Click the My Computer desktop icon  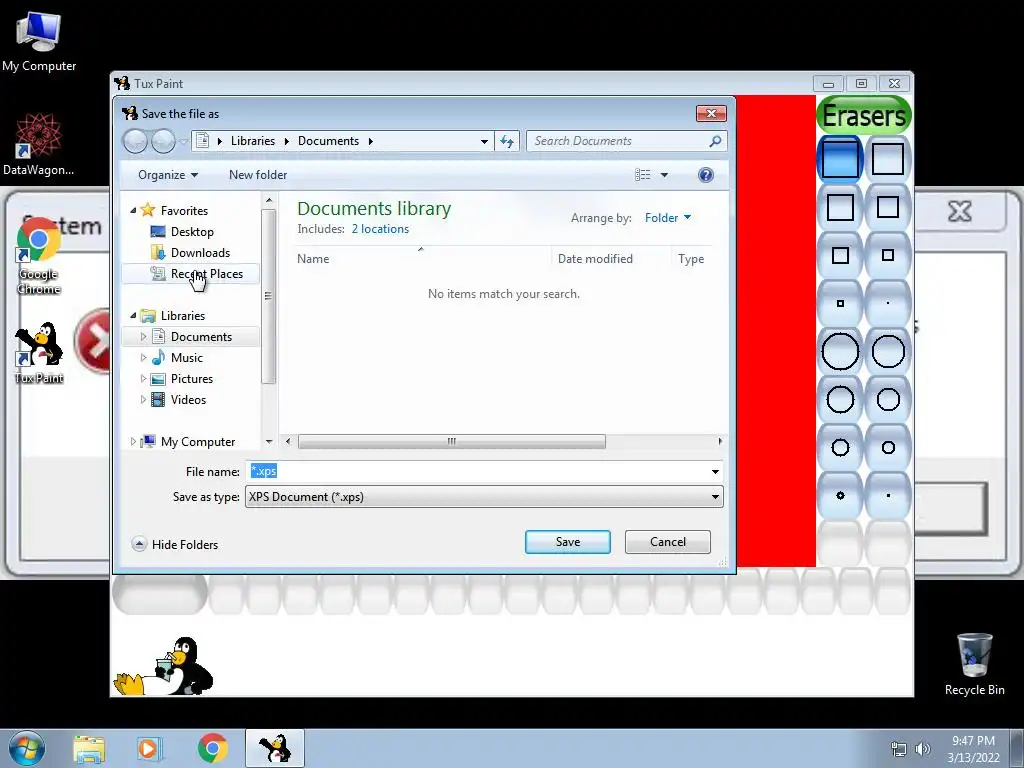39,40
